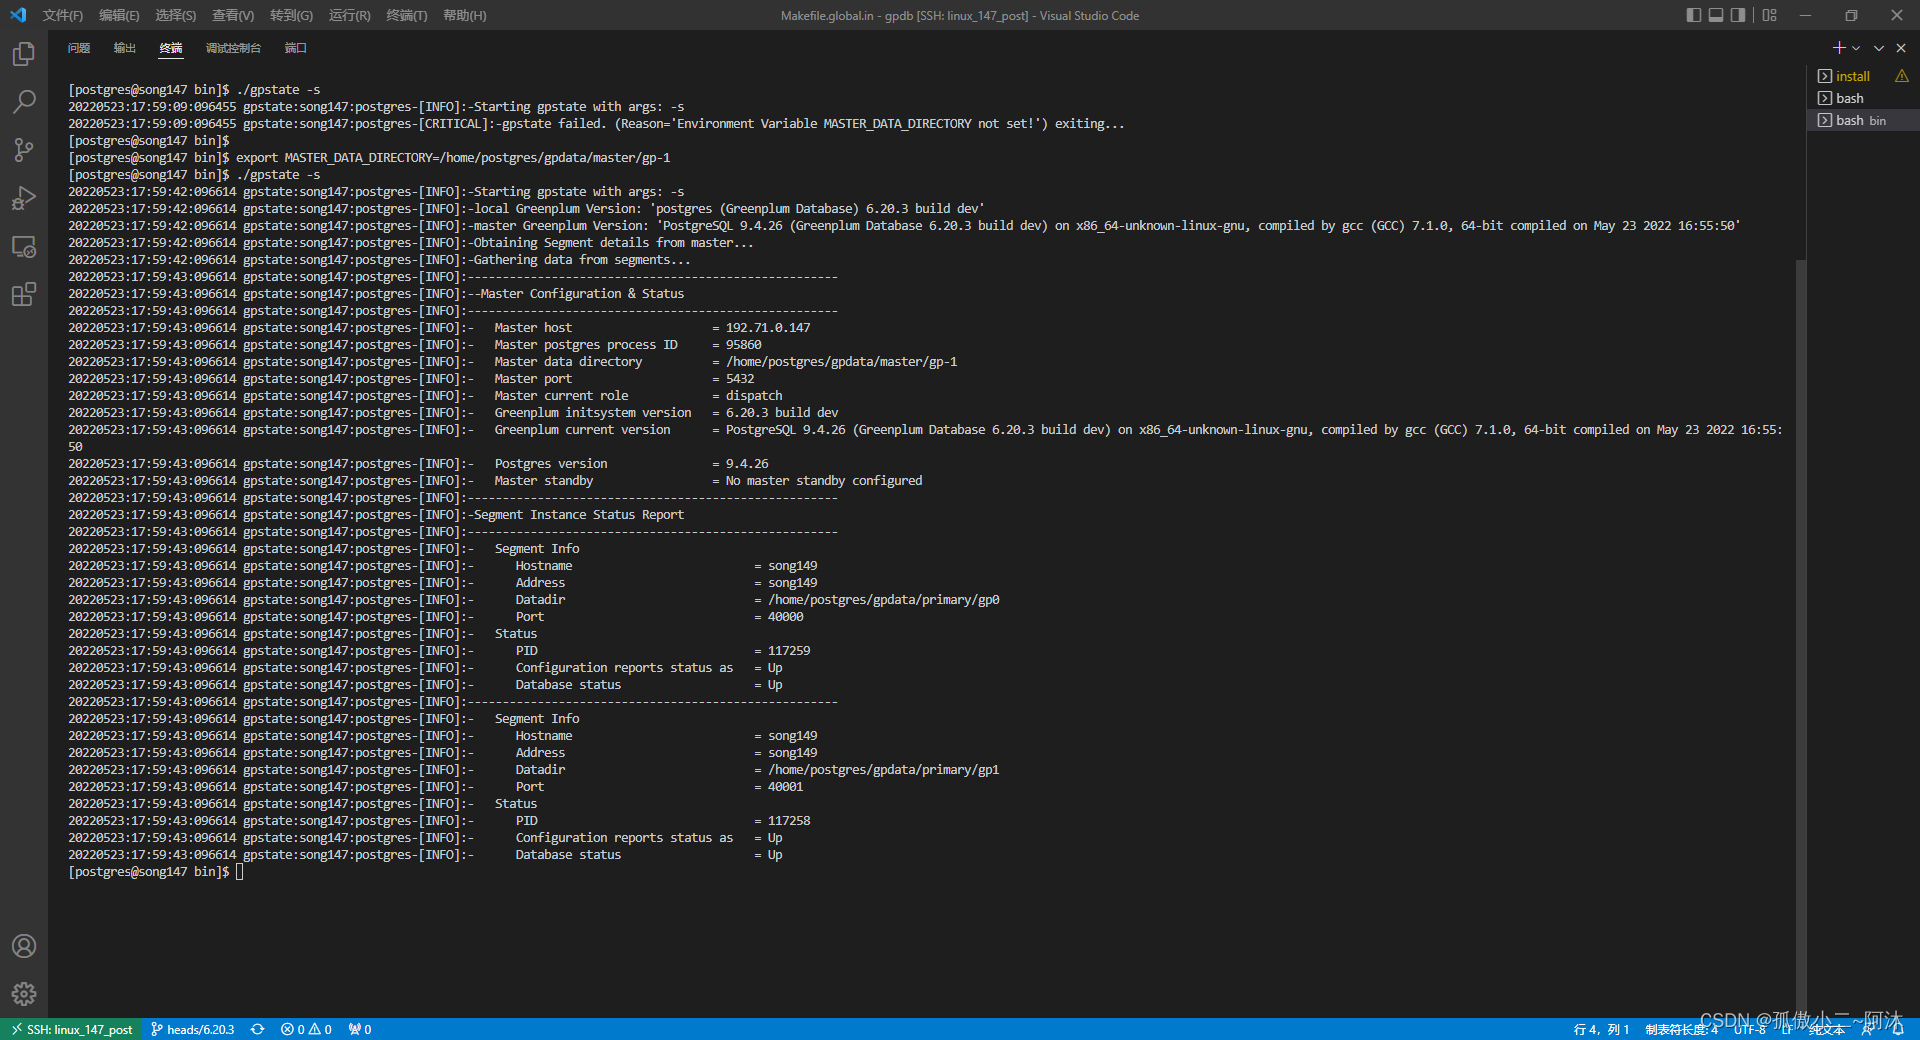Click the Port value 40001

coord(785,787)
